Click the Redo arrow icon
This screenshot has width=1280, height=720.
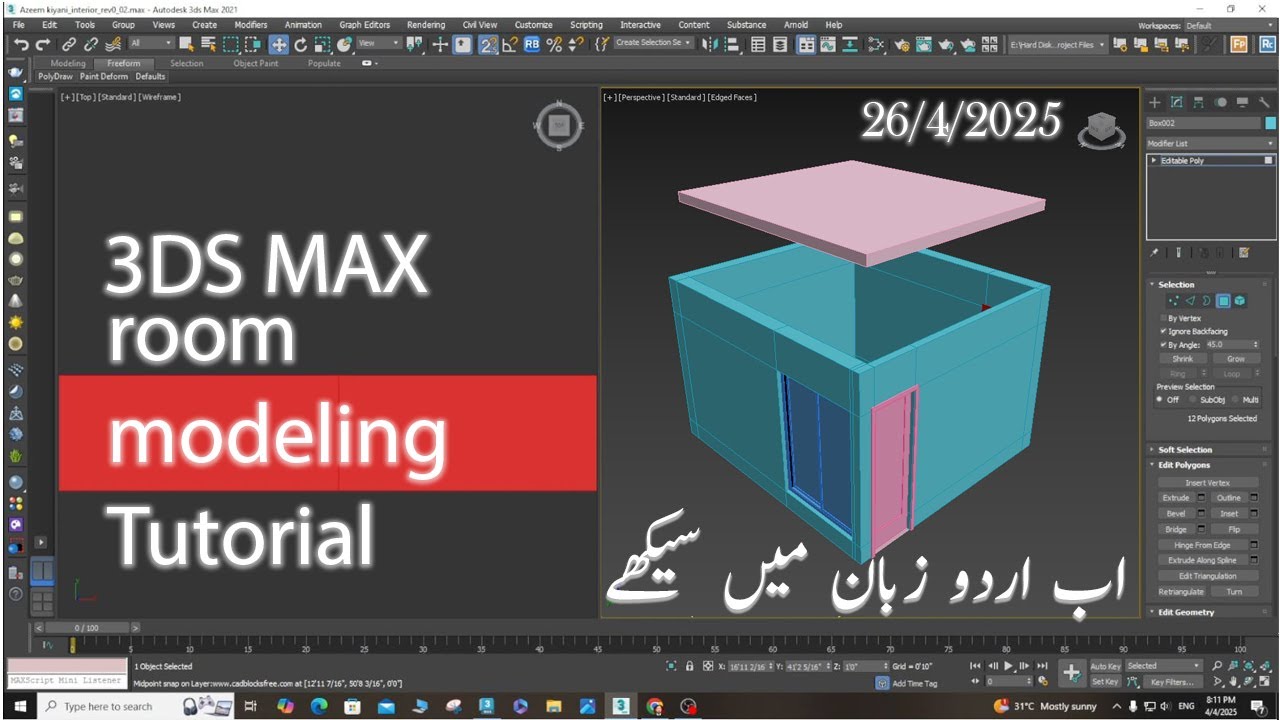pyautogui.click(x=42, y=44)
